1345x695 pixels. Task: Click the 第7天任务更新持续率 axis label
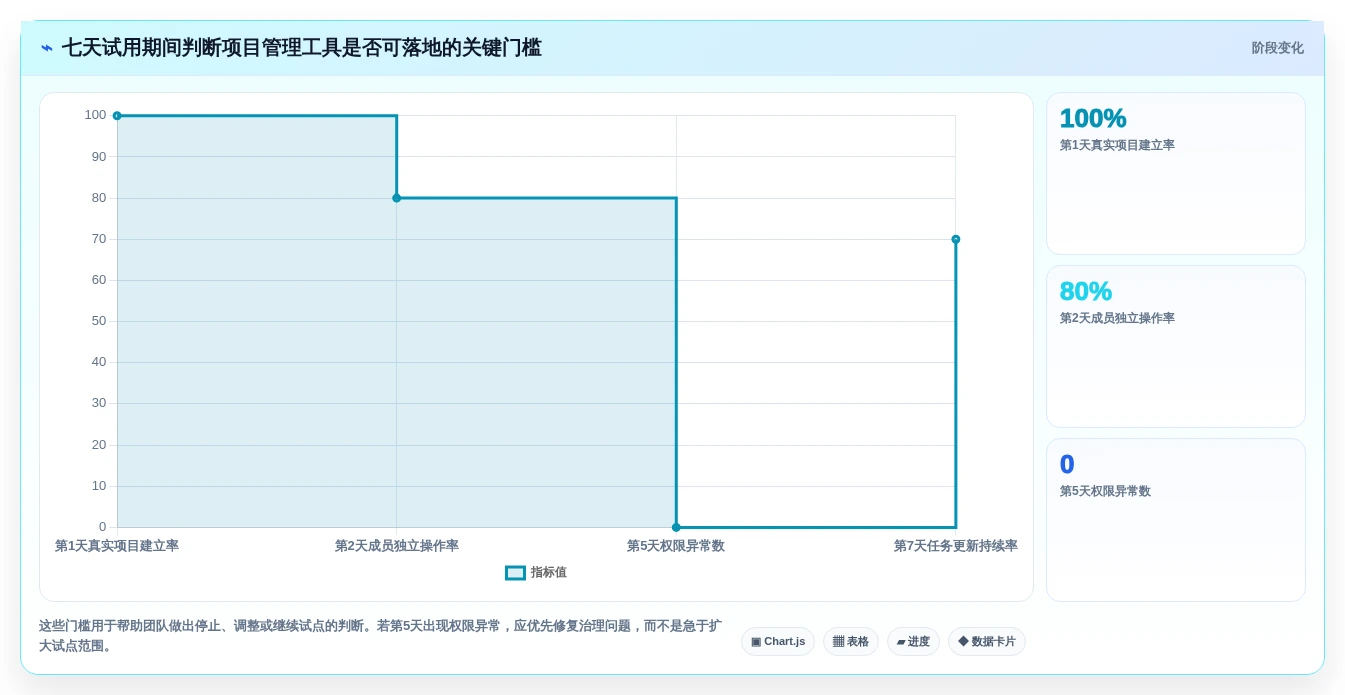point(956,546)
